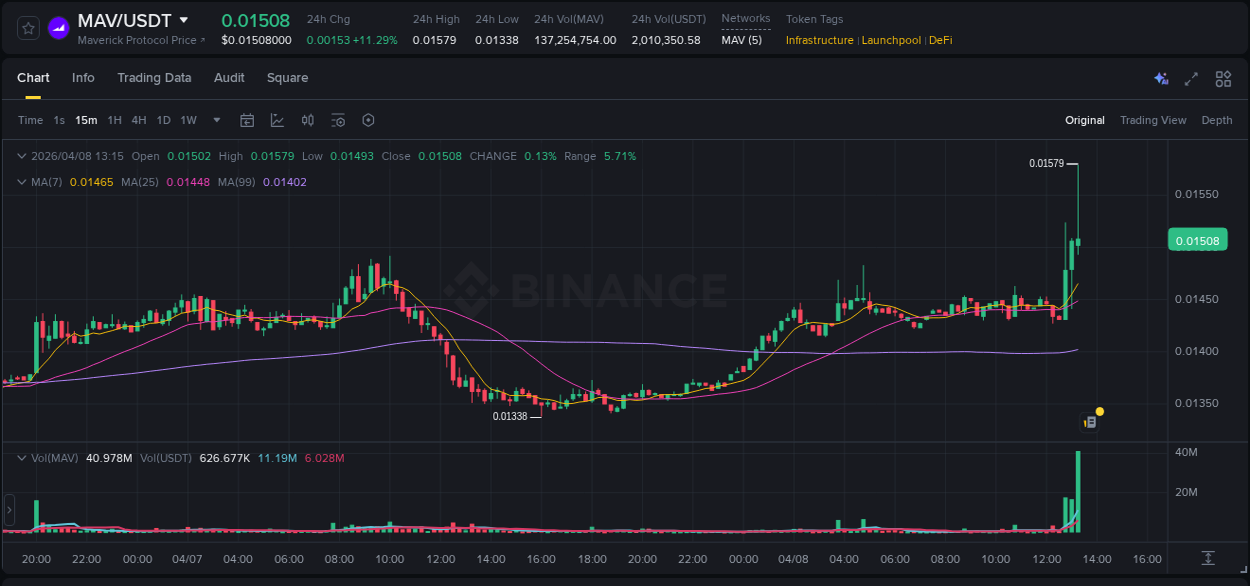Collapse the Vol(MAV) volume pane
The image size is (1250, 586).
click(22, 456)
